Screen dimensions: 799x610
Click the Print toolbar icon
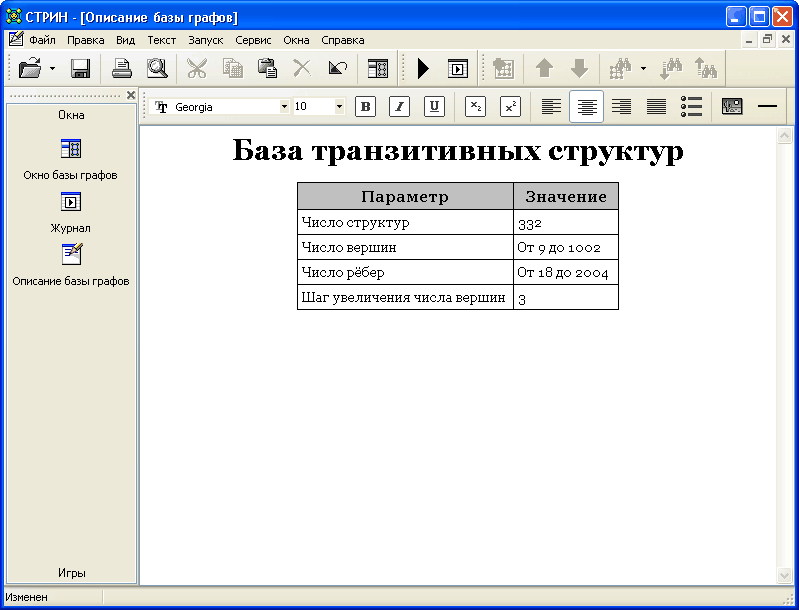coord(122,68)
